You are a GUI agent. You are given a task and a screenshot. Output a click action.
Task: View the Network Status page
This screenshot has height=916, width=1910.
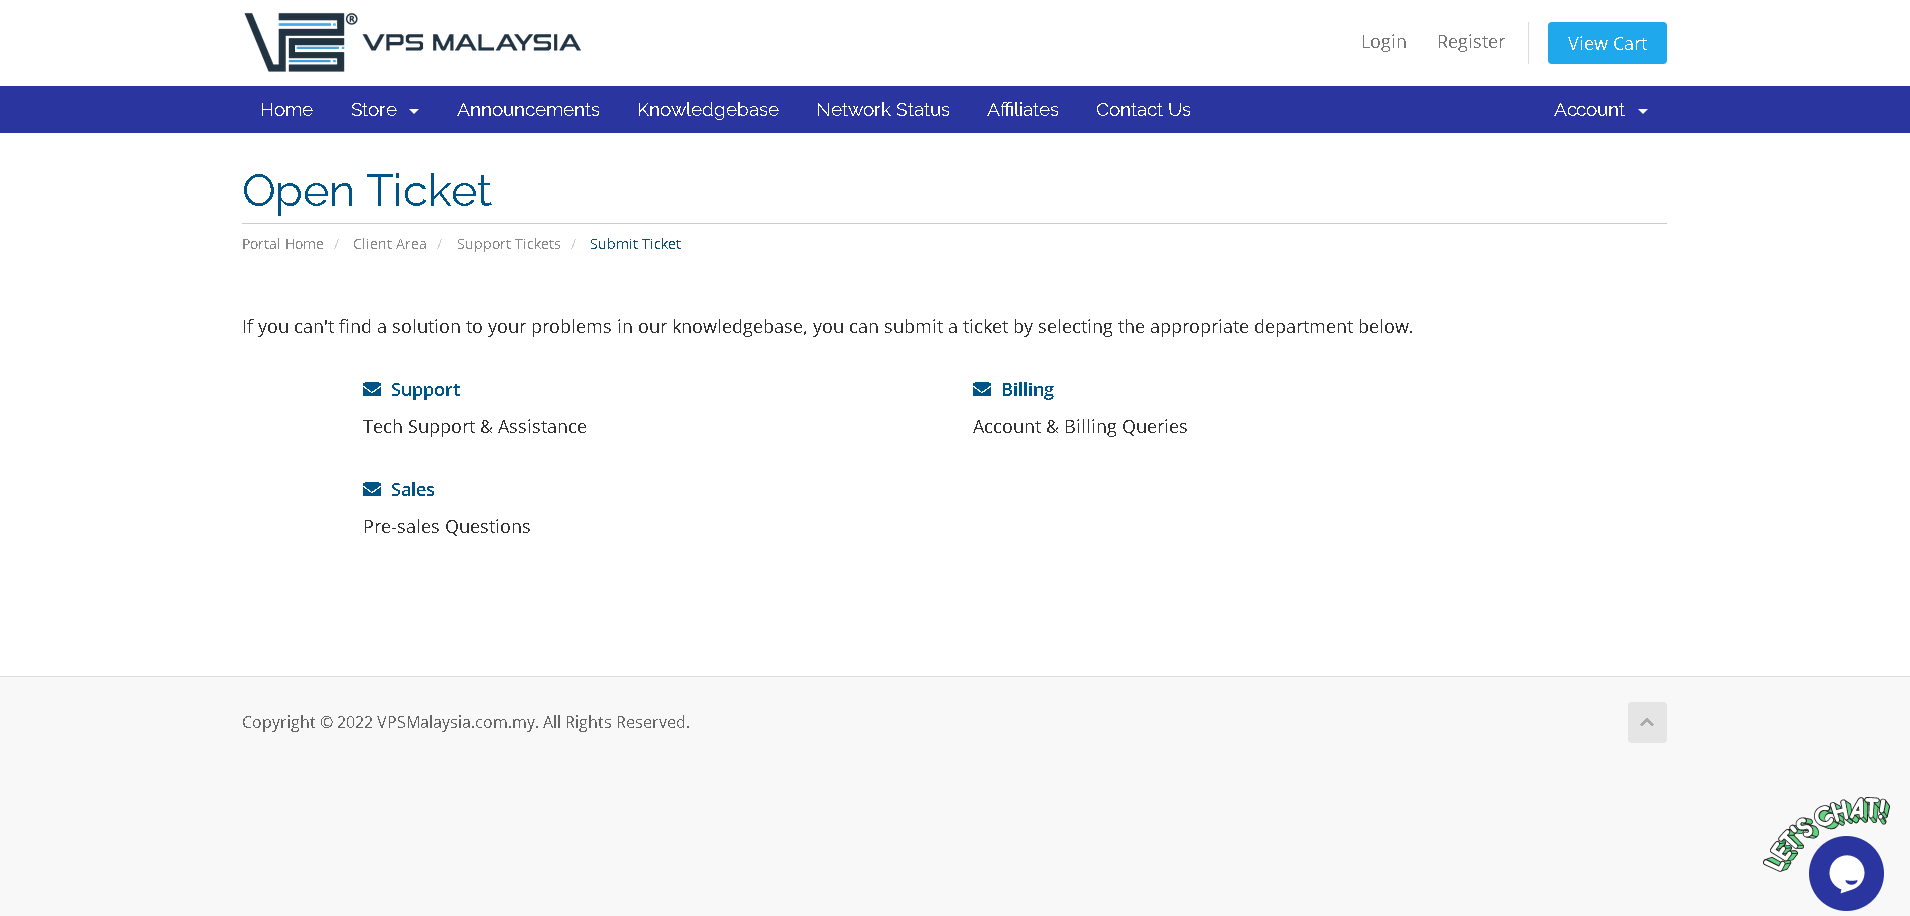(x=882, y=110)
